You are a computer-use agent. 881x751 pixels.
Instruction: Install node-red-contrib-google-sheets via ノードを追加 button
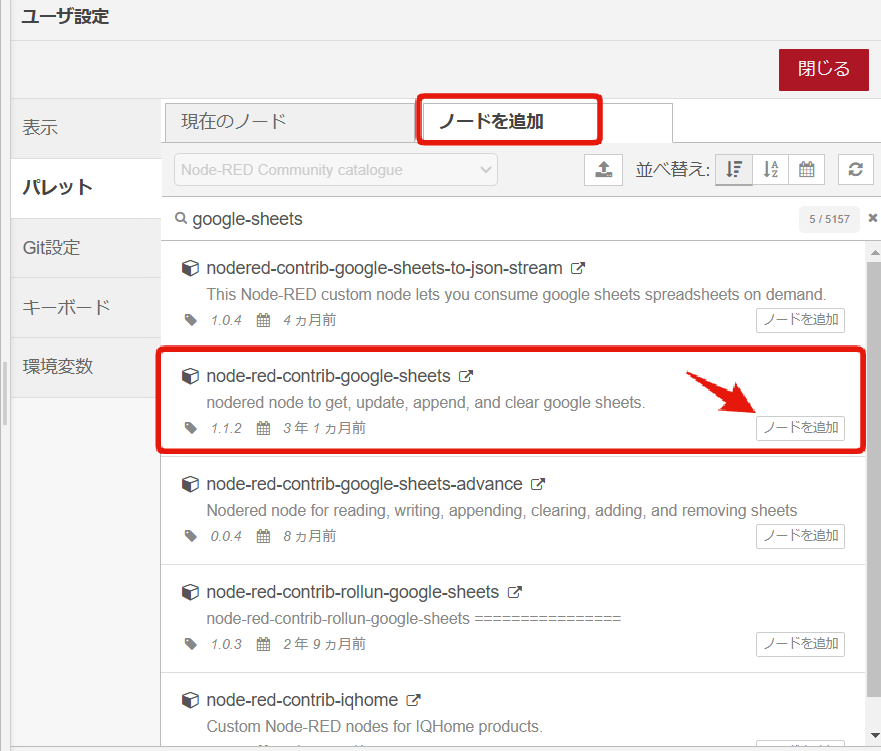800,427
